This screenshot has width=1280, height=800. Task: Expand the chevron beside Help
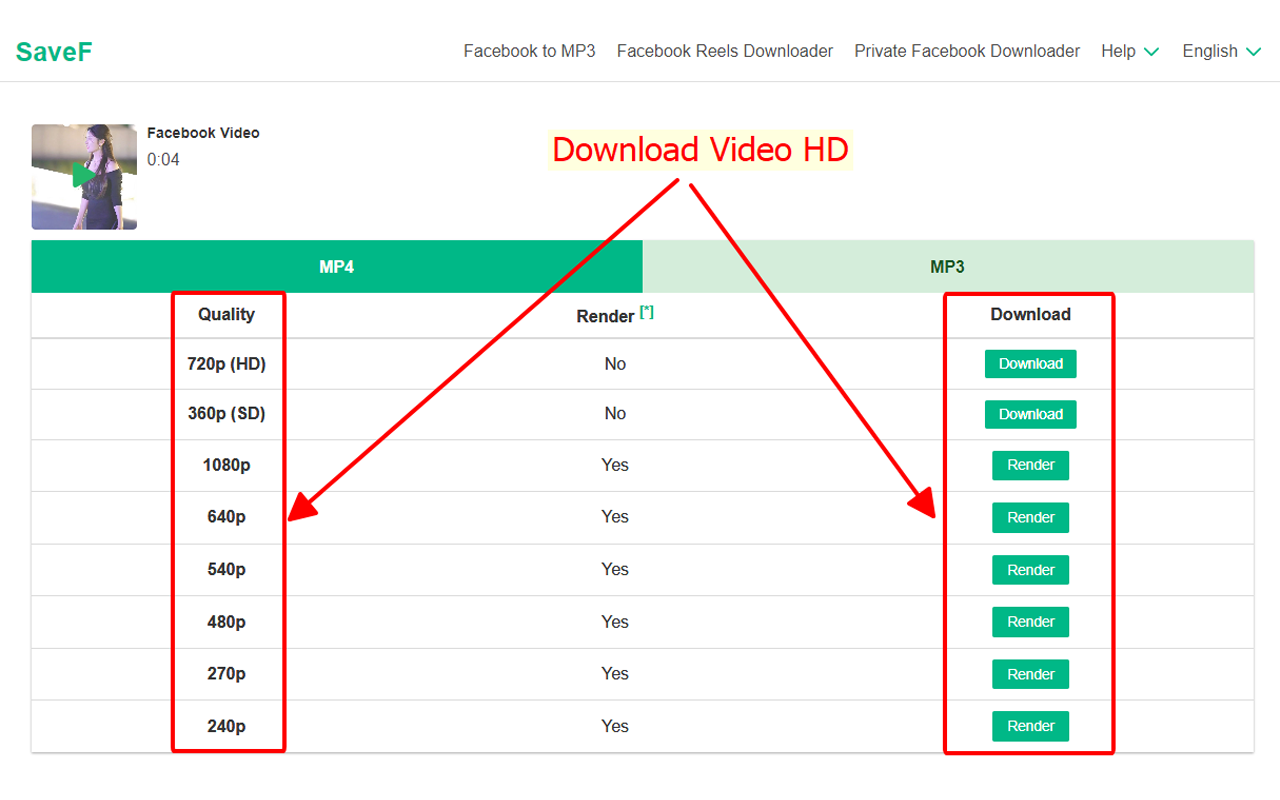click(x=1150, y=53)
